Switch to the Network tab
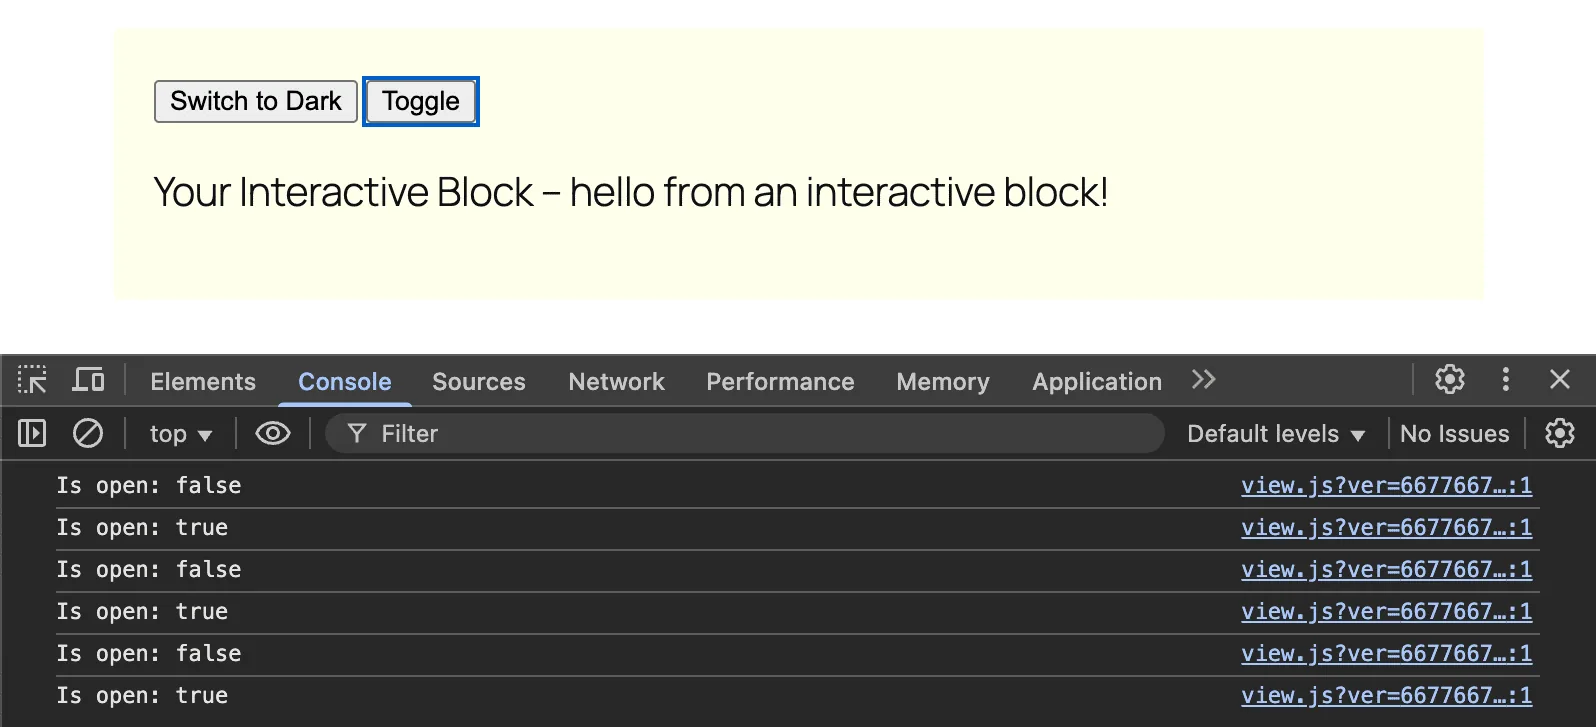1596x727 pixels. click(616, 382)
